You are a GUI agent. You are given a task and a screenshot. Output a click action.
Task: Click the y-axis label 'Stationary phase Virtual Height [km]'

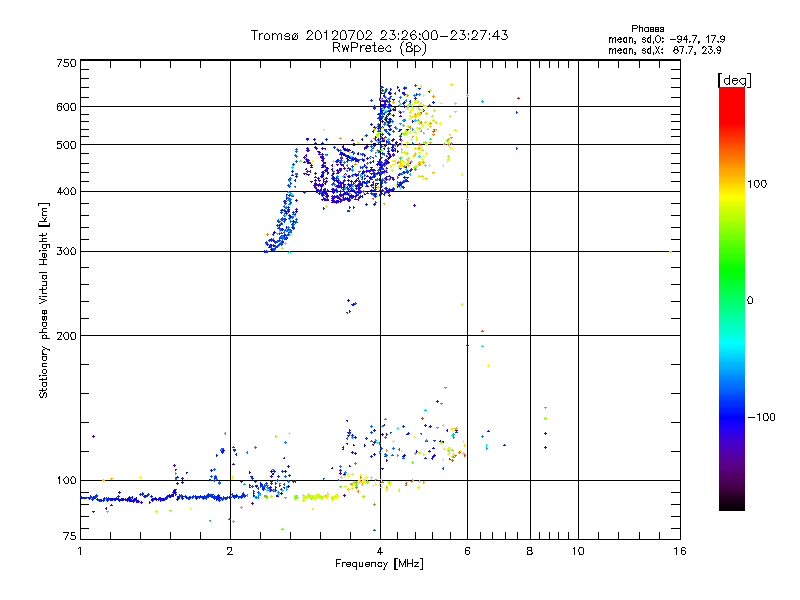tap(43, 300)
